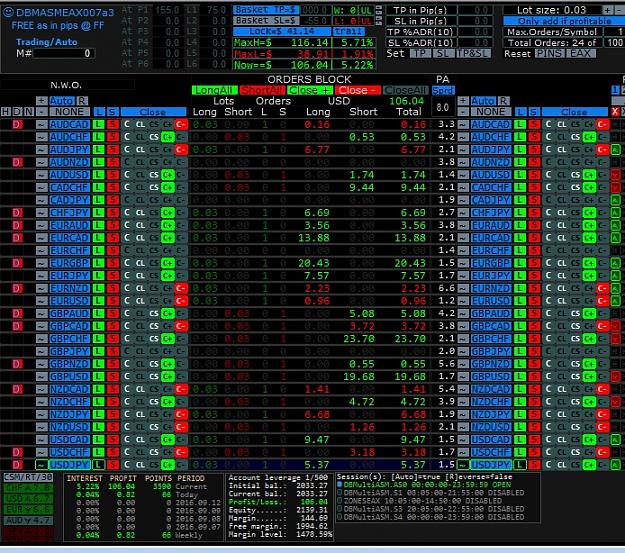Click the TP in Pip(s) value field
This screenshot has height=553, width=625.
click(475, 10)
